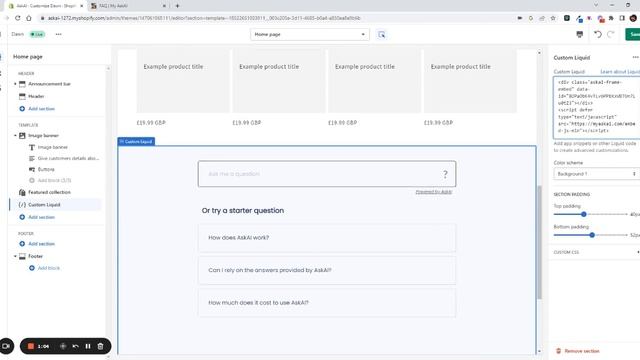The width and height of the screenshot is (640, 360).
Task: Add block under Footer
Action: click(x=44, y=268)
